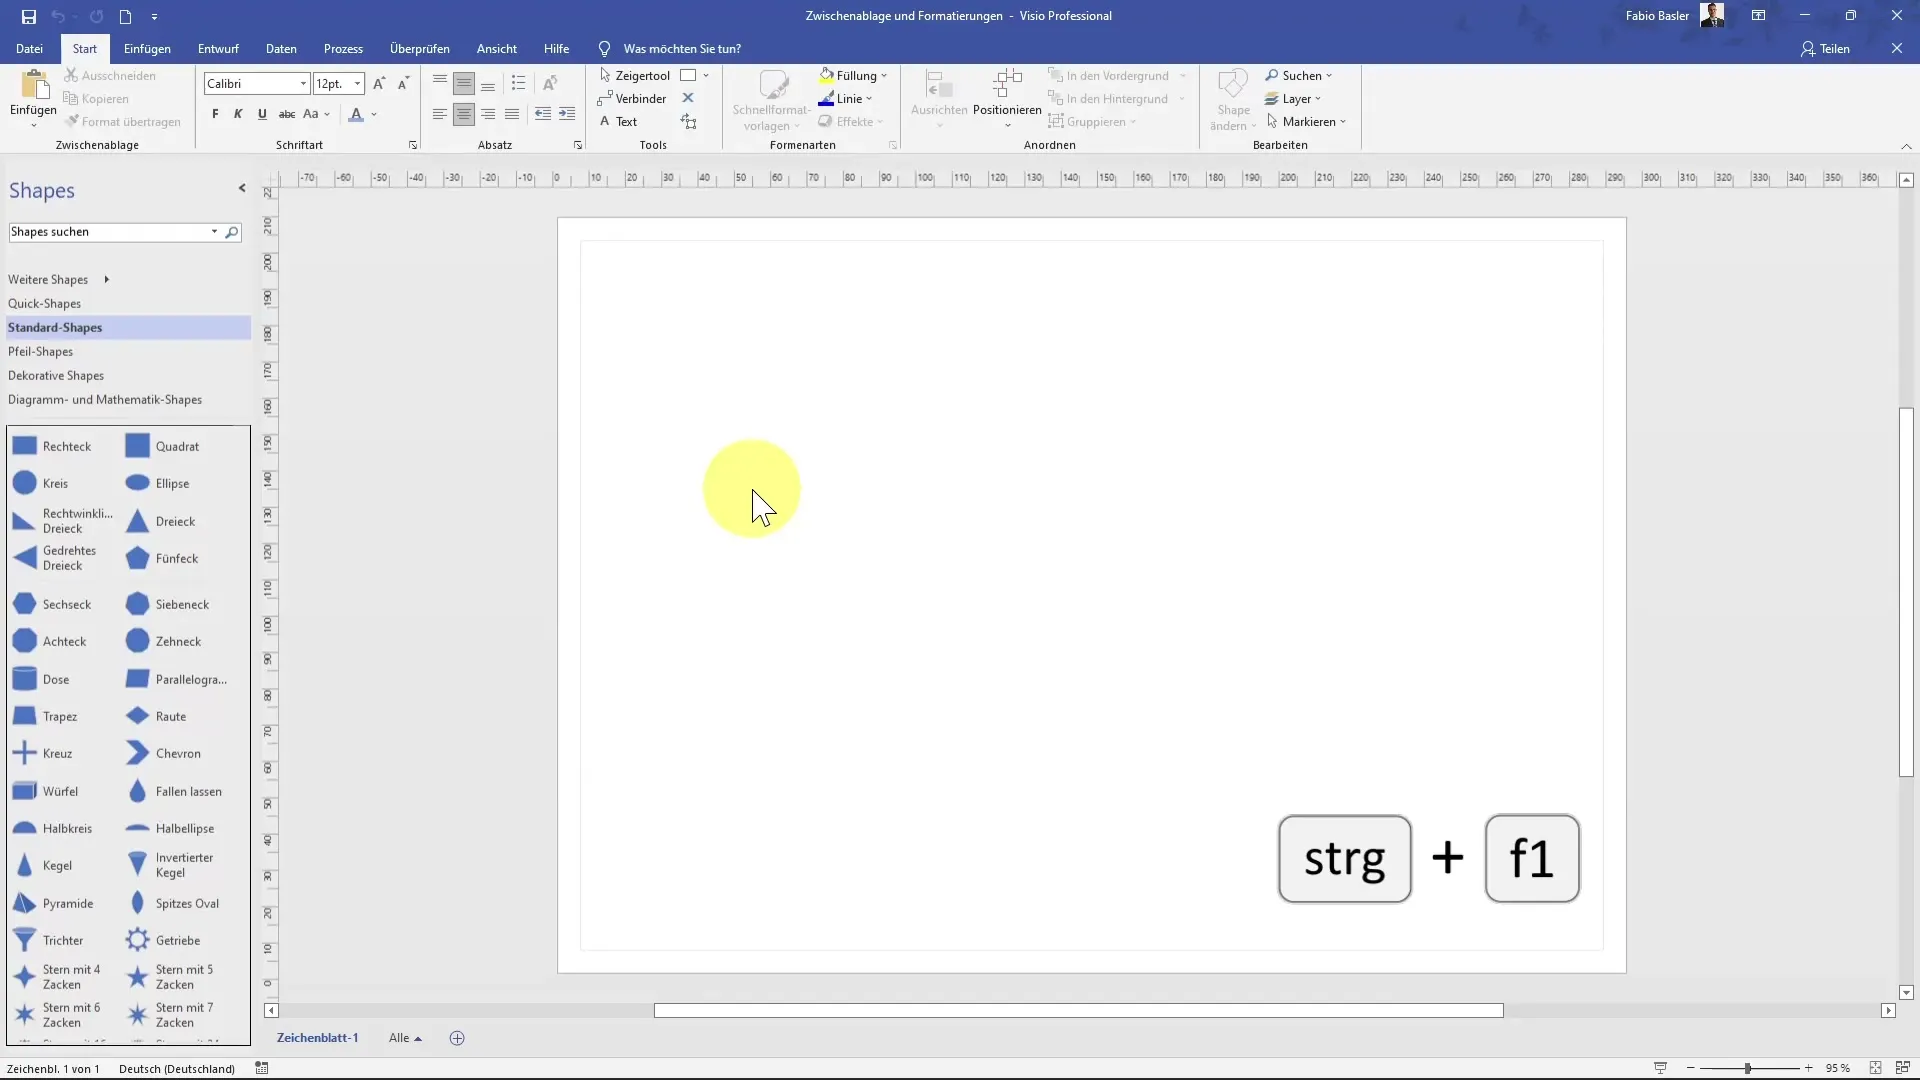Open the font name Calibri dropdown
The image size is (1920, 1080).
pyautogui.click(x=303, y=84)
